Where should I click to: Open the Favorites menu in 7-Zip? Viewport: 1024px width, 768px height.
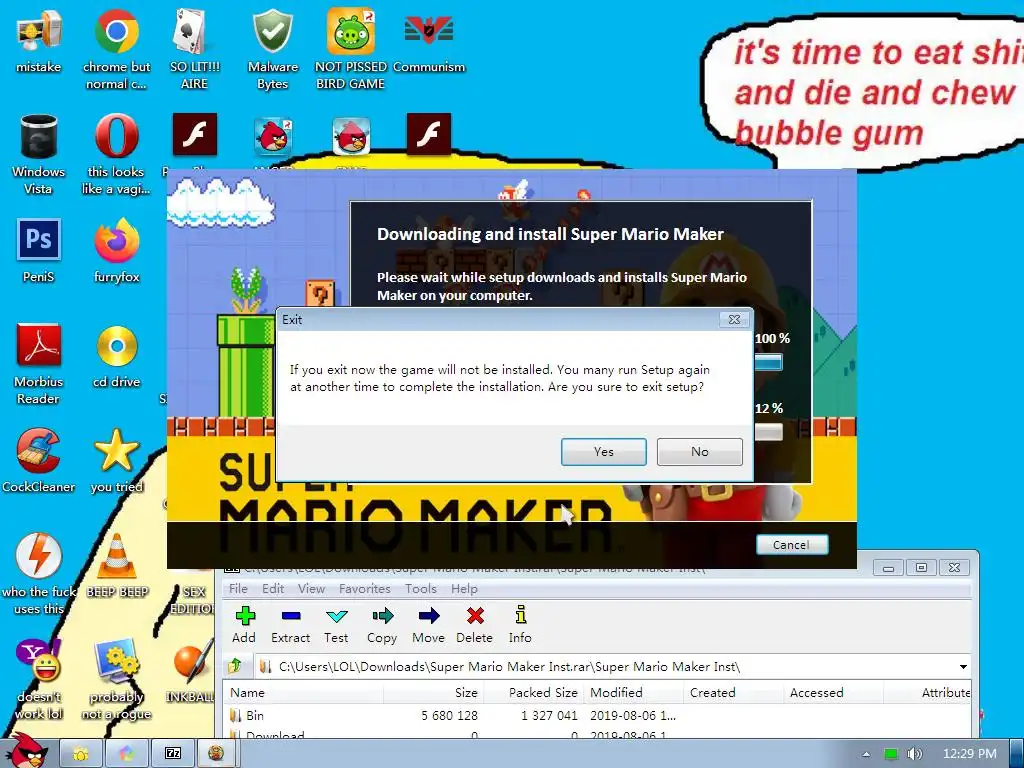click(364, 588)
